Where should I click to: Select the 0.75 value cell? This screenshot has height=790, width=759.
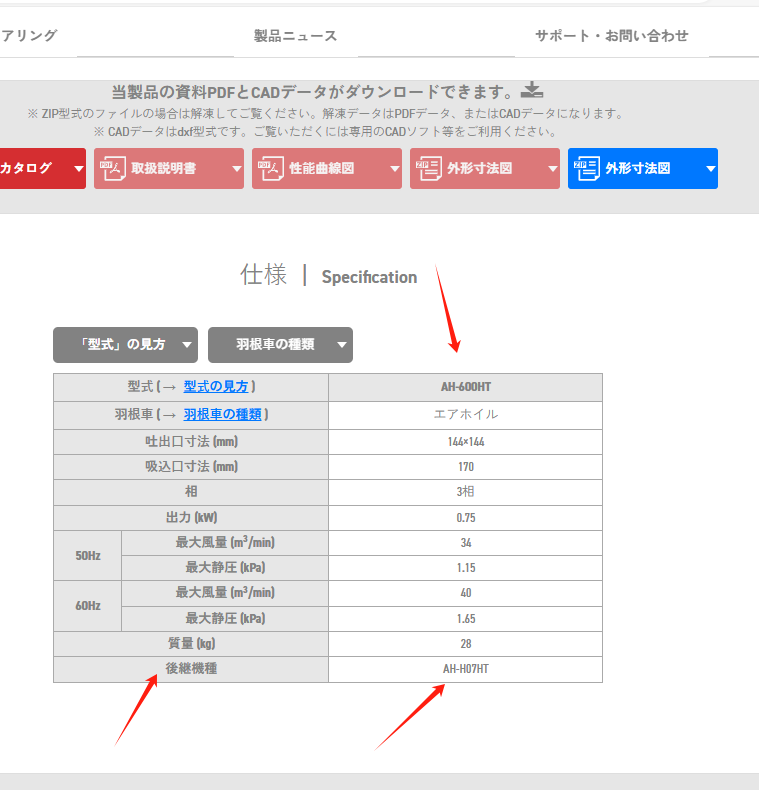pyautogui.click(x=466, y=518)
